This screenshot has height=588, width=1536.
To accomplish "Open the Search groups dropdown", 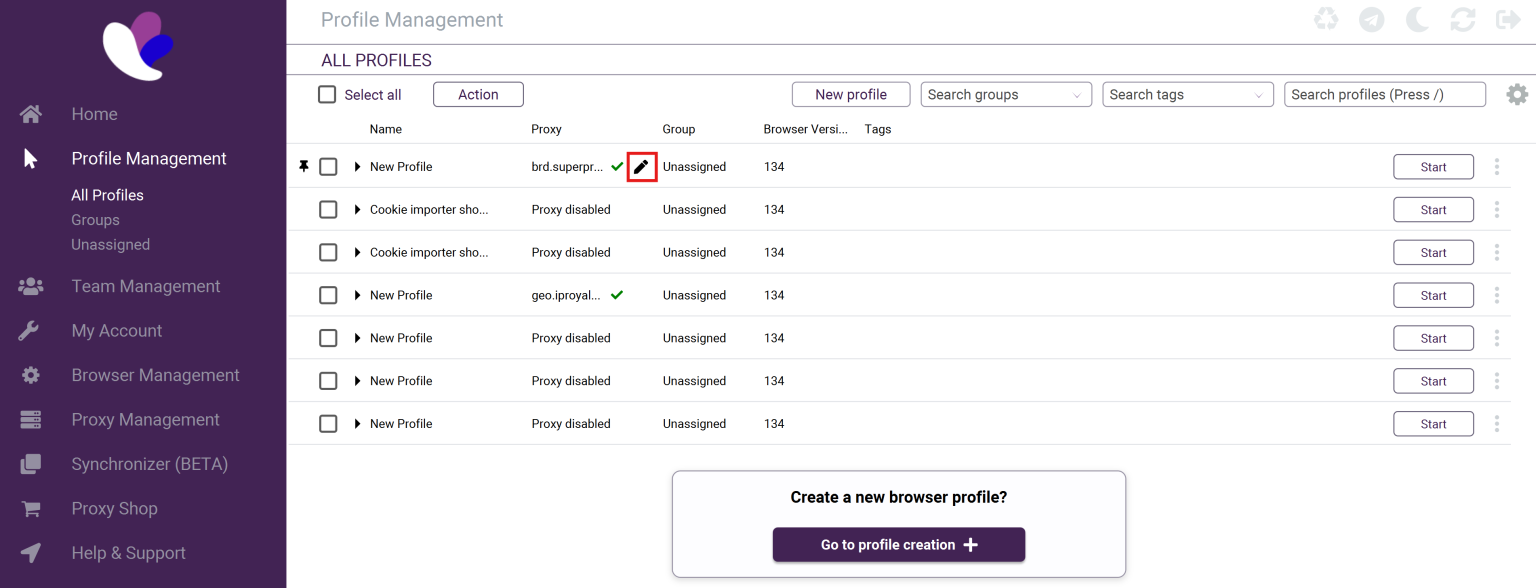I will [x=1005, y=94].
